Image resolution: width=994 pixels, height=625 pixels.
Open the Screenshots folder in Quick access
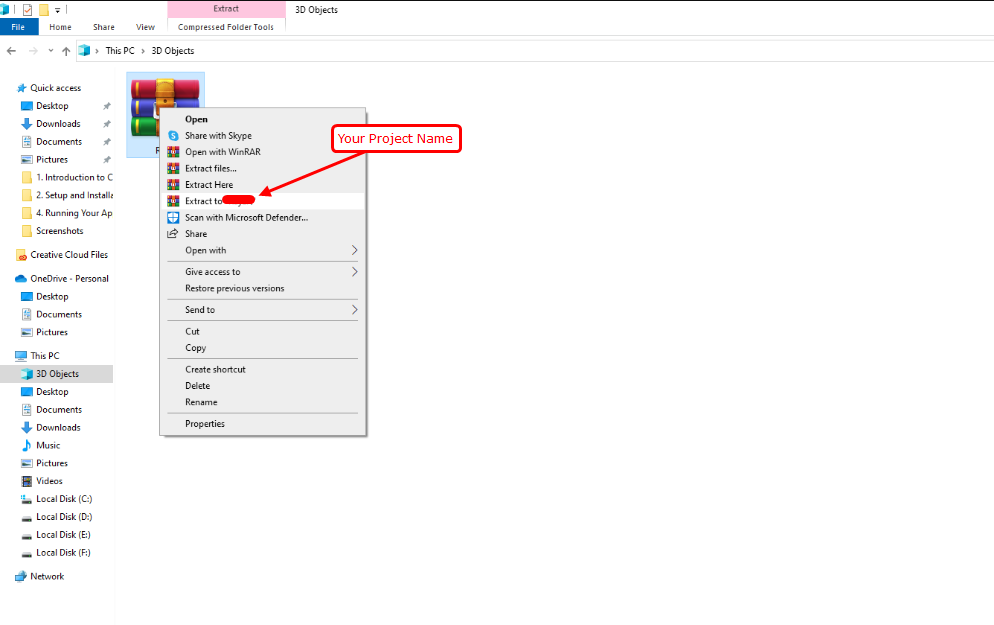click(x=59, y=231)
